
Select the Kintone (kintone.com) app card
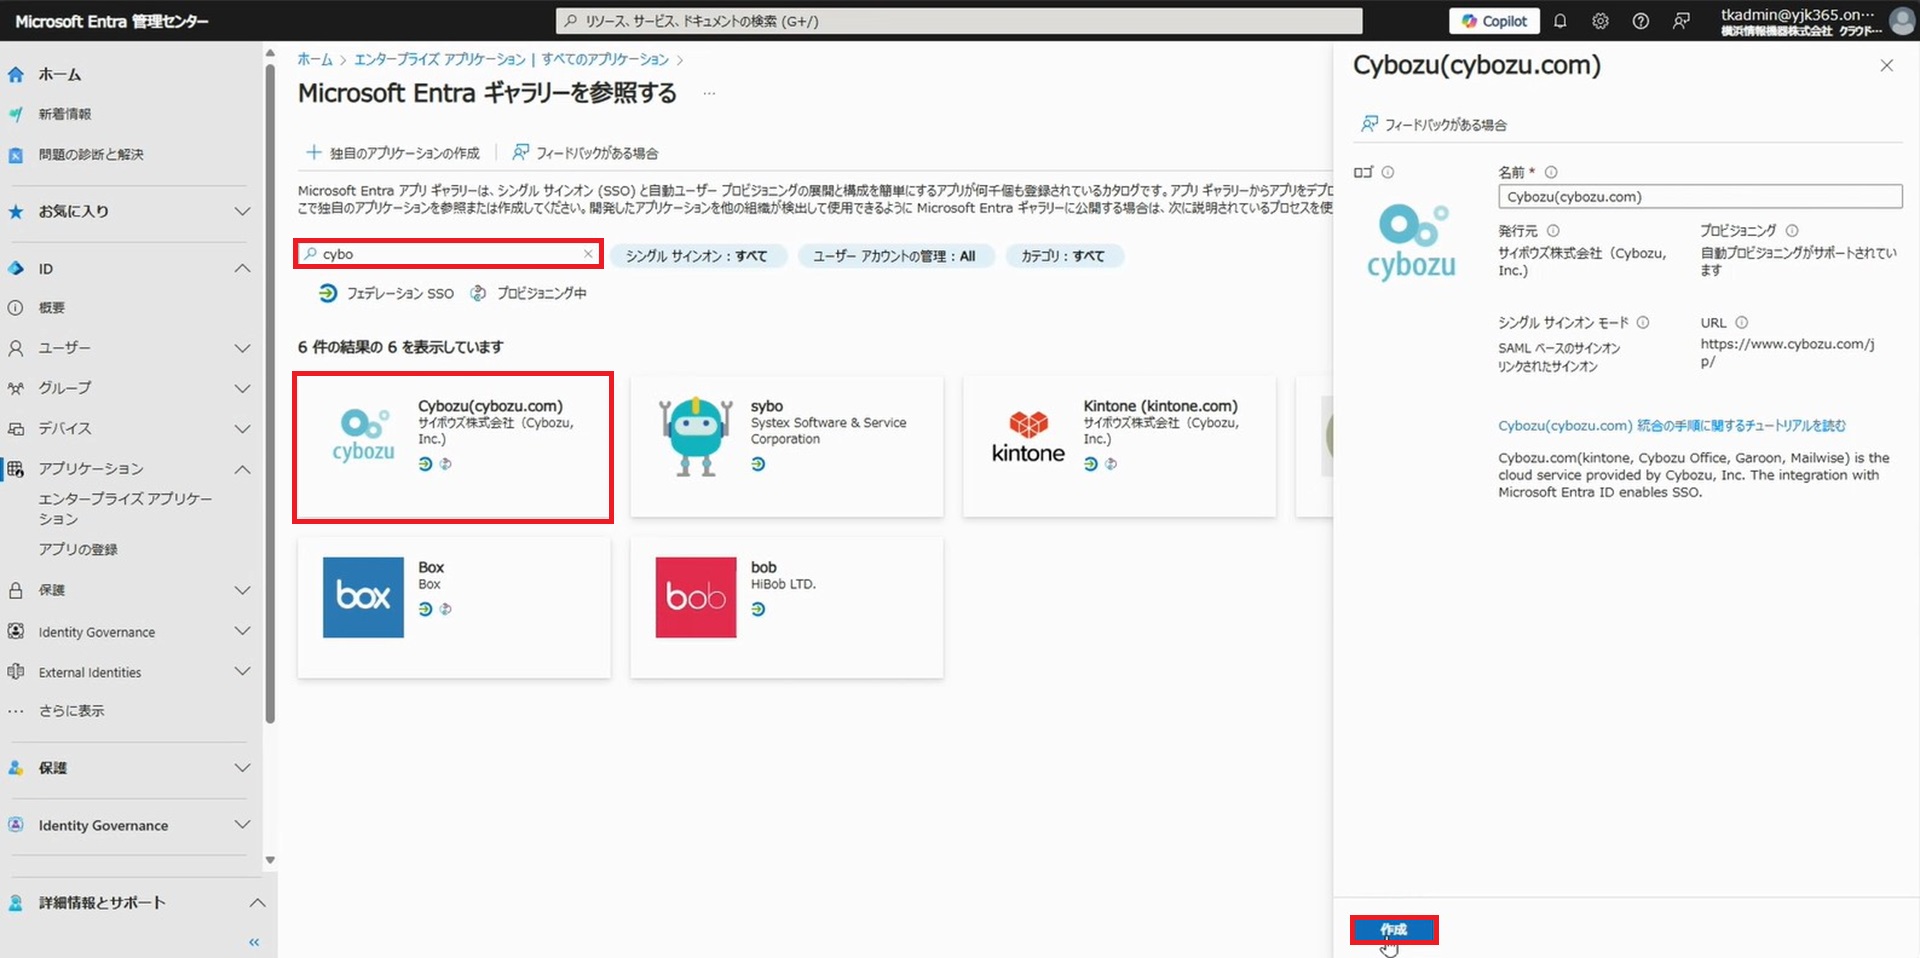(1119, 447)
